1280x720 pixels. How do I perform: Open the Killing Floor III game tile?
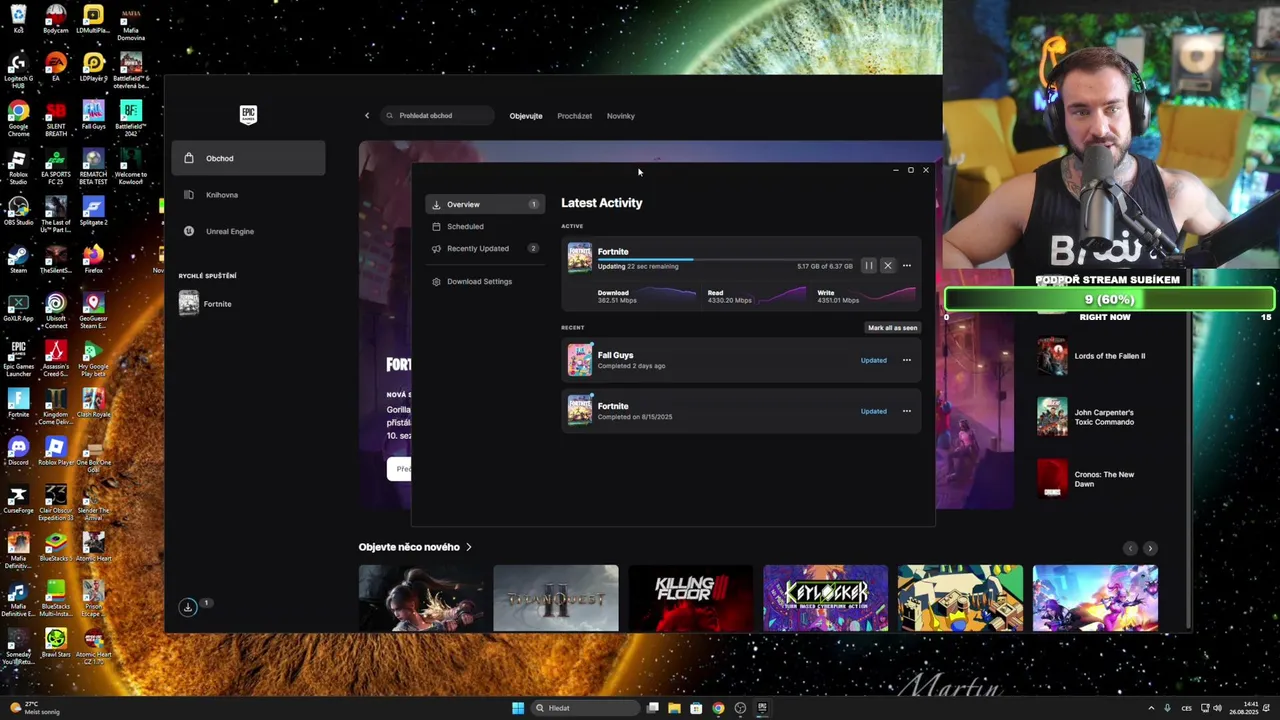pyautogui.click(x=690, y=598)
